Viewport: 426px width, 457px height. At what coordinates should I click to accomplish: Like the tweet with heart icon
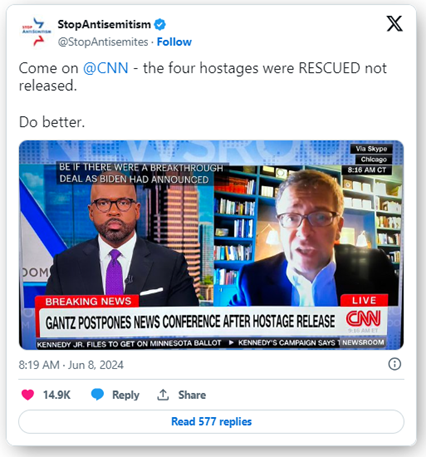tap(28, 395)
